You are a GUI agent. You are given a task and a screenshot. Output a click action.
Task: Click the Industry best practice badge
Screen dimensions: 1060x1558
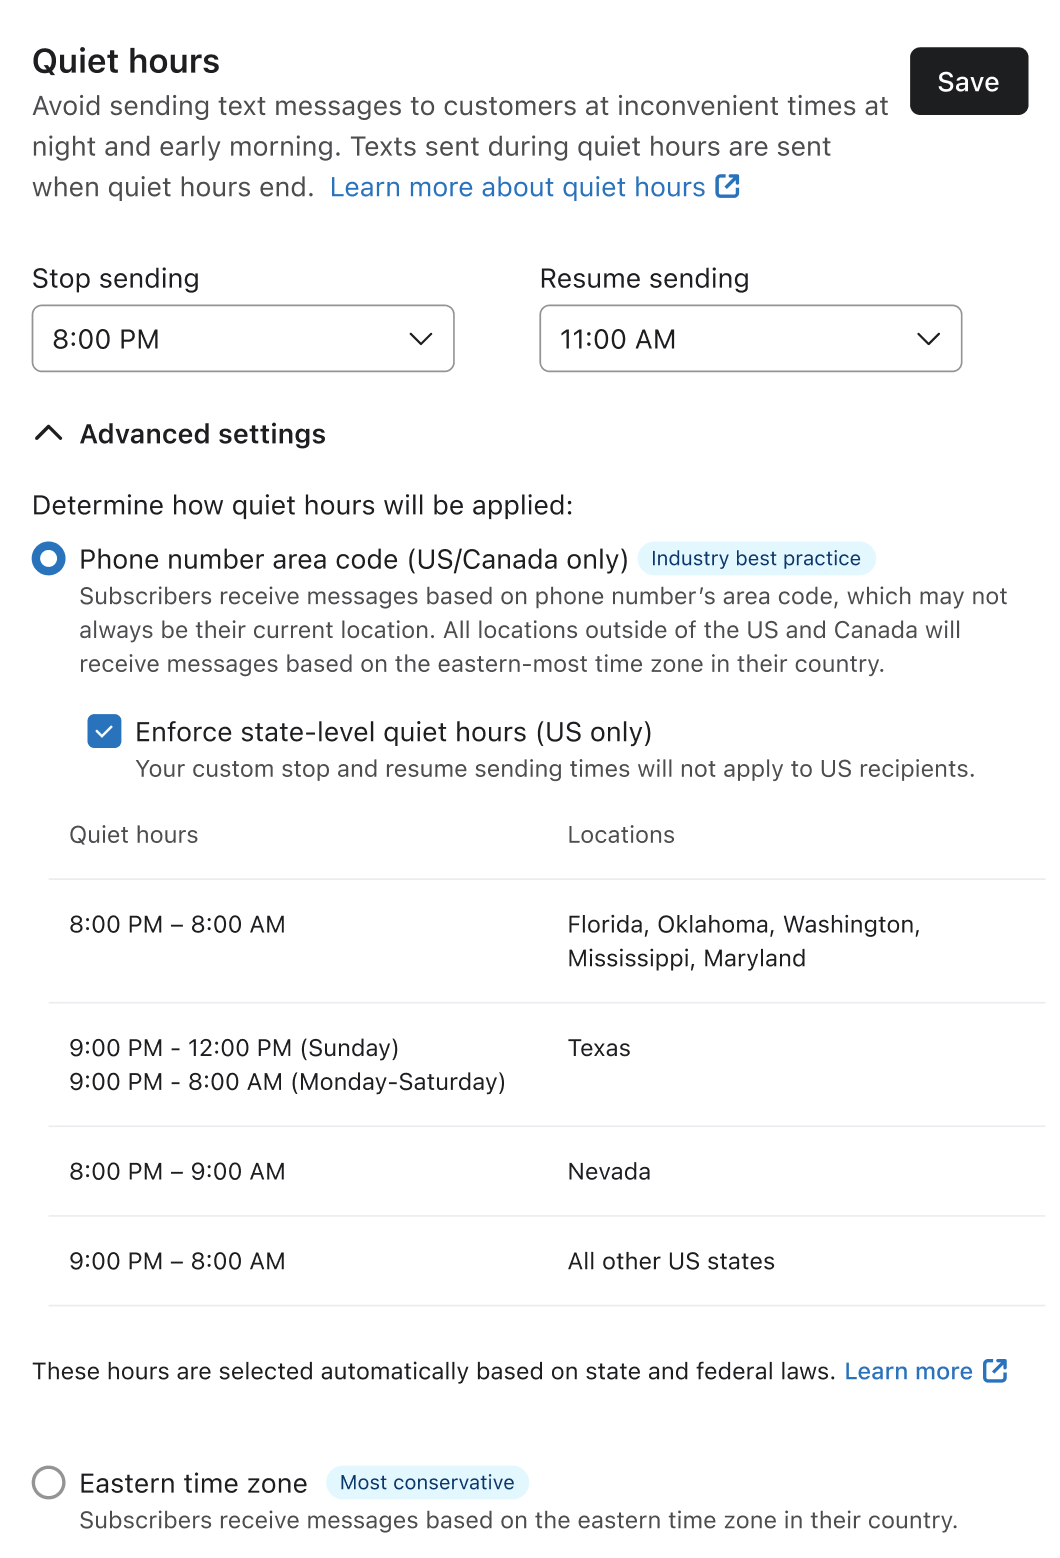point(755,558)
